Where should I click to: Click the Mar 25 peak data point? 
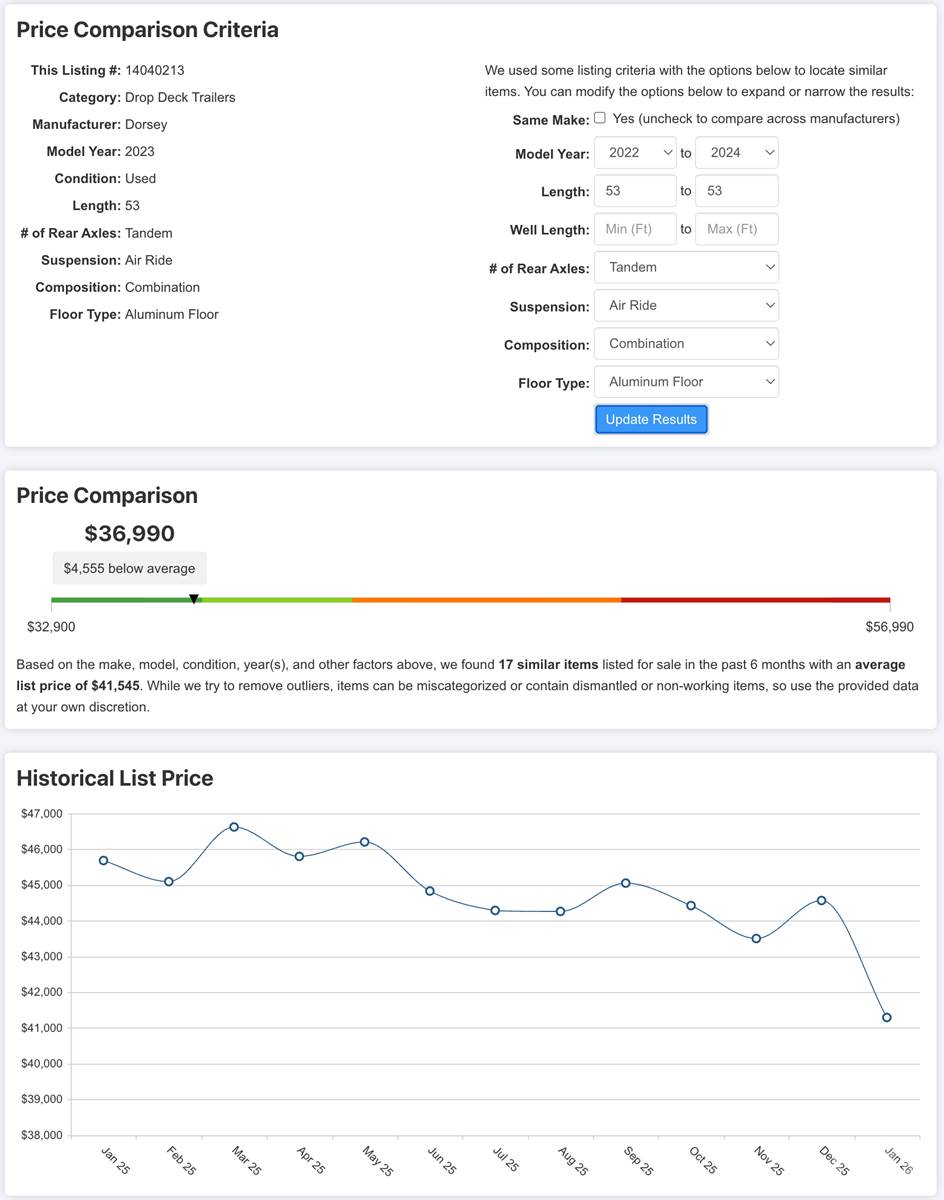pyautogui.click(x=234, y=827)
